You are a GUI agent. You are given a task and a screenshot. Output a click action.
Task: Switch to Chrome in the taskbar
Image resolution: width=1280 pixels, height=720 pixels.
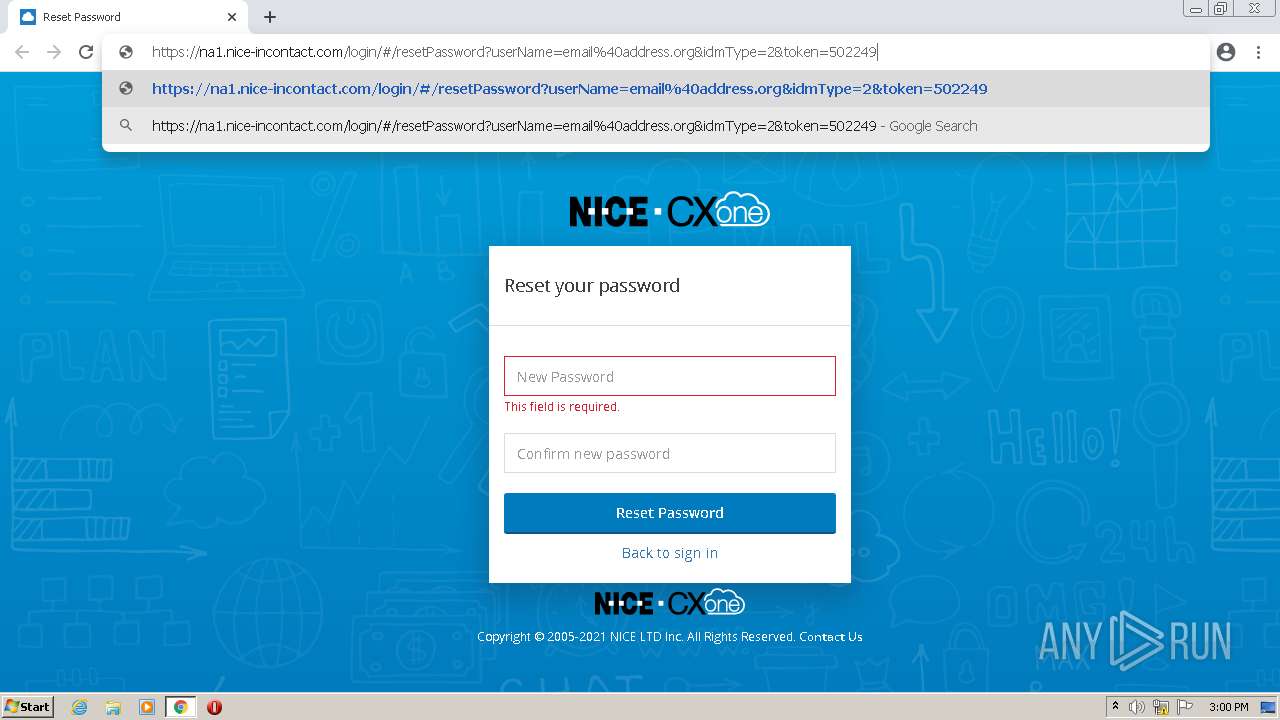tap(181, 707)
